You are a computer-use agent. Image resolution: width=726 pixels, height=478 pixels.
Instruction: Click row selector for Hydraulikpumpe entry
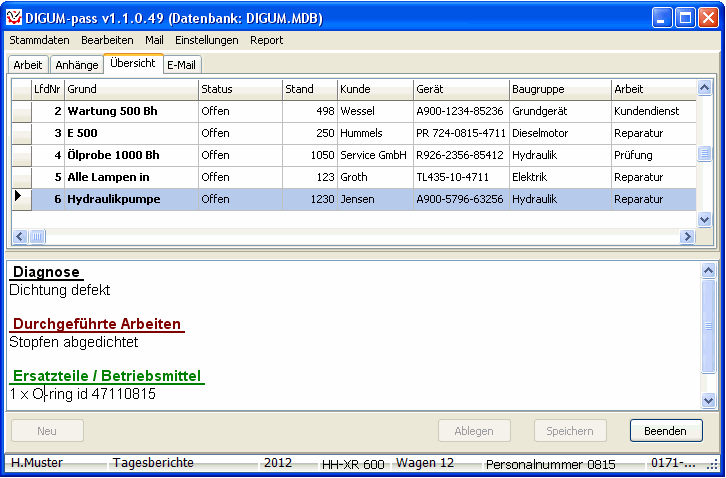[x=21, y=199]
